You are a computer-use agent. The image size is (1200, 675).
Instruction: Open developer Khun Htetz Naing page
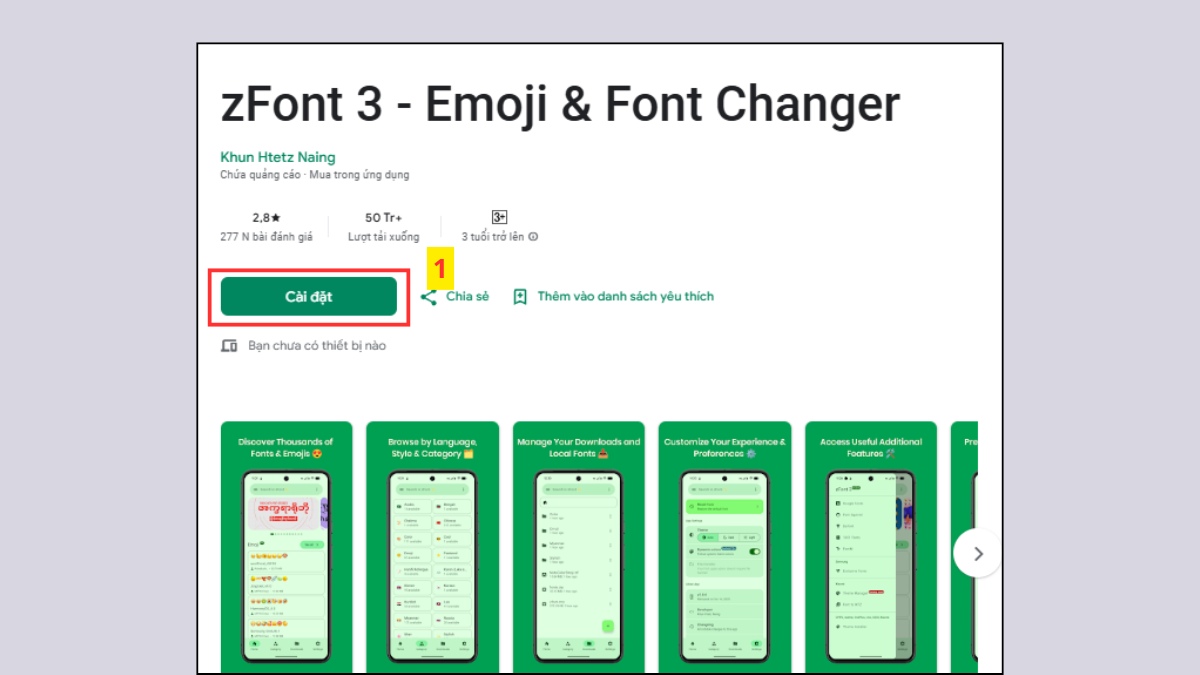coord(278,157)
